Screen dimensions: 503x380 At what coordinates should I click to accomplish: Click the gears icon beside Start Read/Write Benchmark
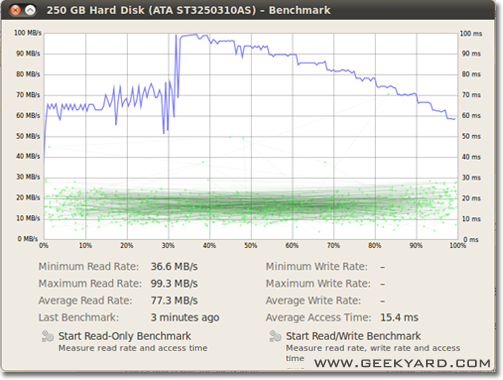point(275,336)
